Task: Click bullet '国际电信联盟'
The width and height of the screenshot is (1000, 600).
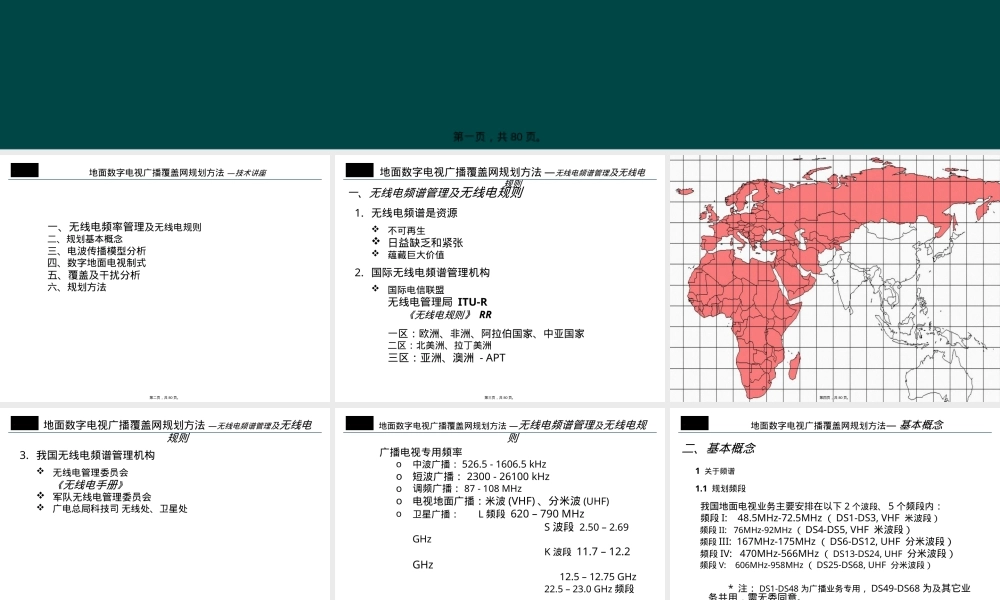Action: tap(416, 289)
